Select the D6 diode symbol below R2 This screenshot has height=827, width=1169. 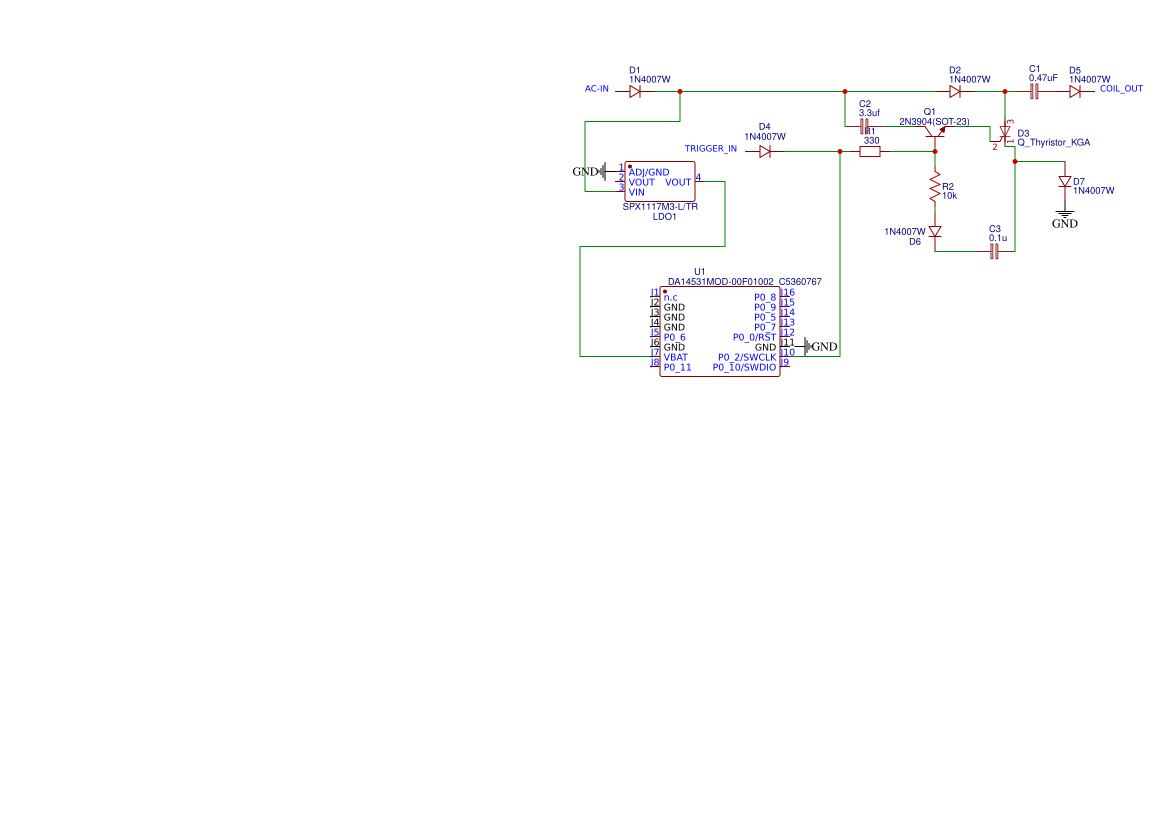point(935,232)
